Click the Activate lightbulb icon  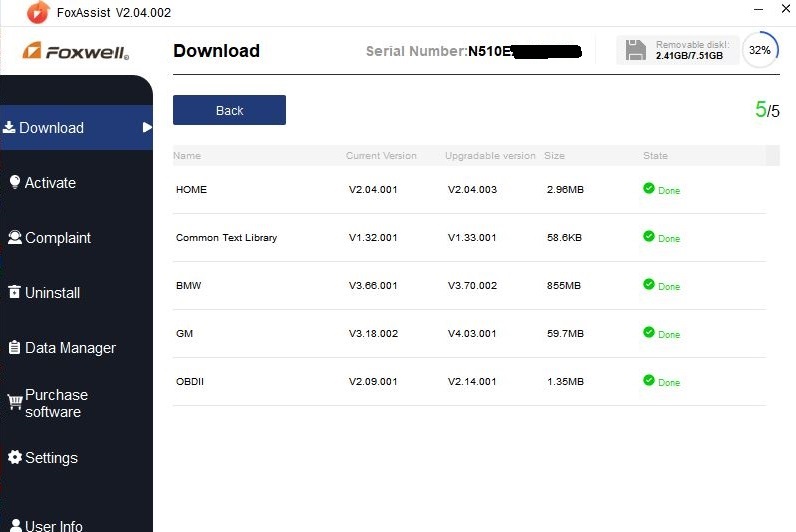click(x=15, y=182)
